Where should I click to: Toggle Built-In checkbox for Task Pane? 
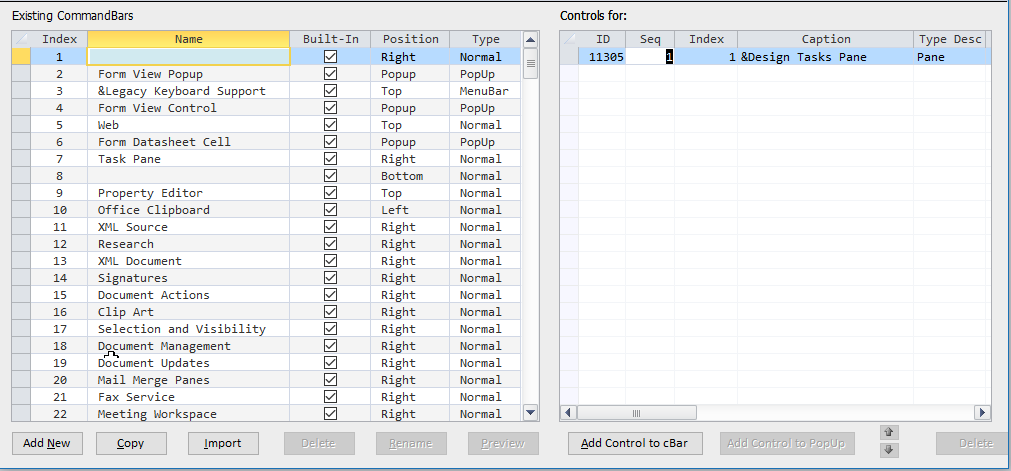coord(330,159)
